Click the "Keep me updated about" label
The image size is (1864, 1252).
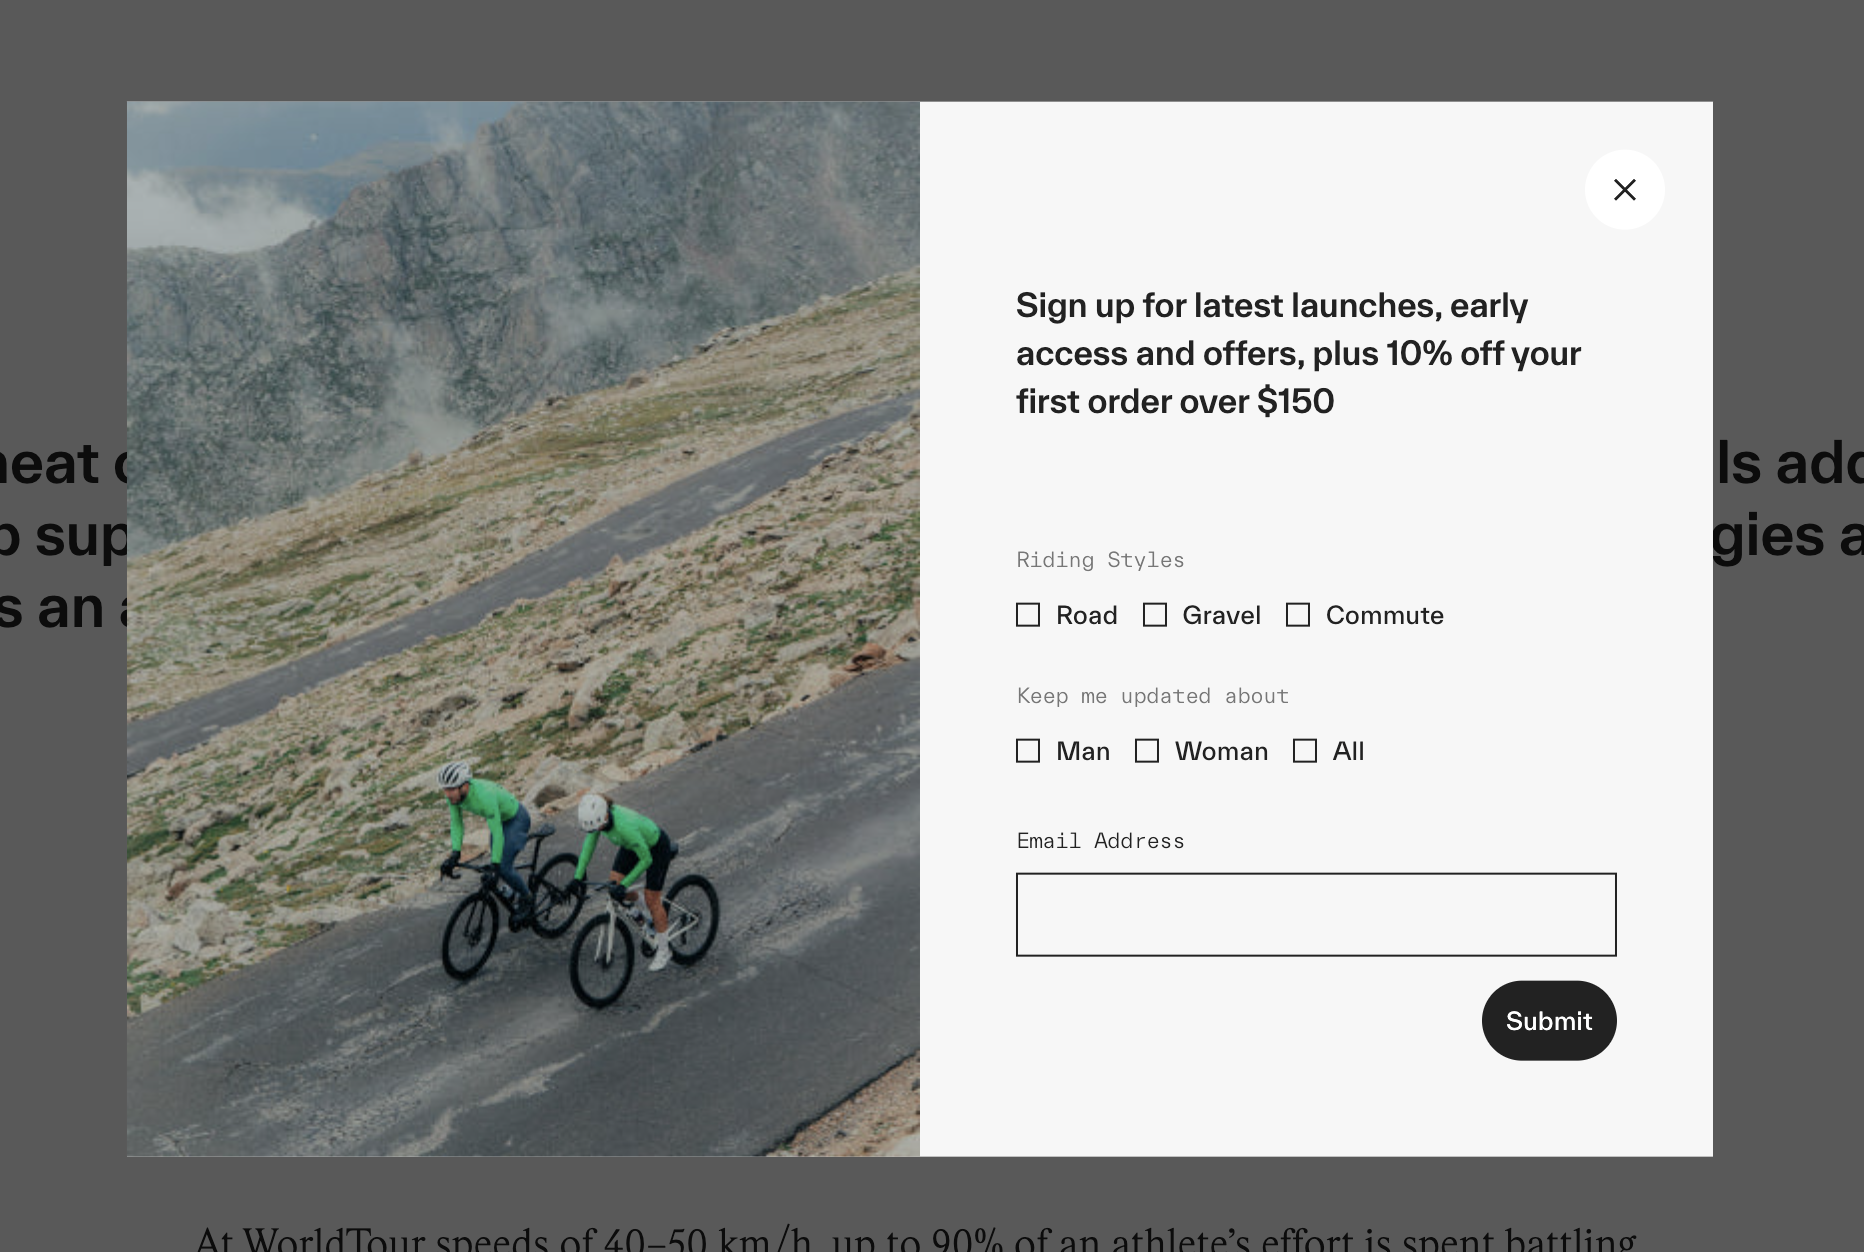(1152, 696)
